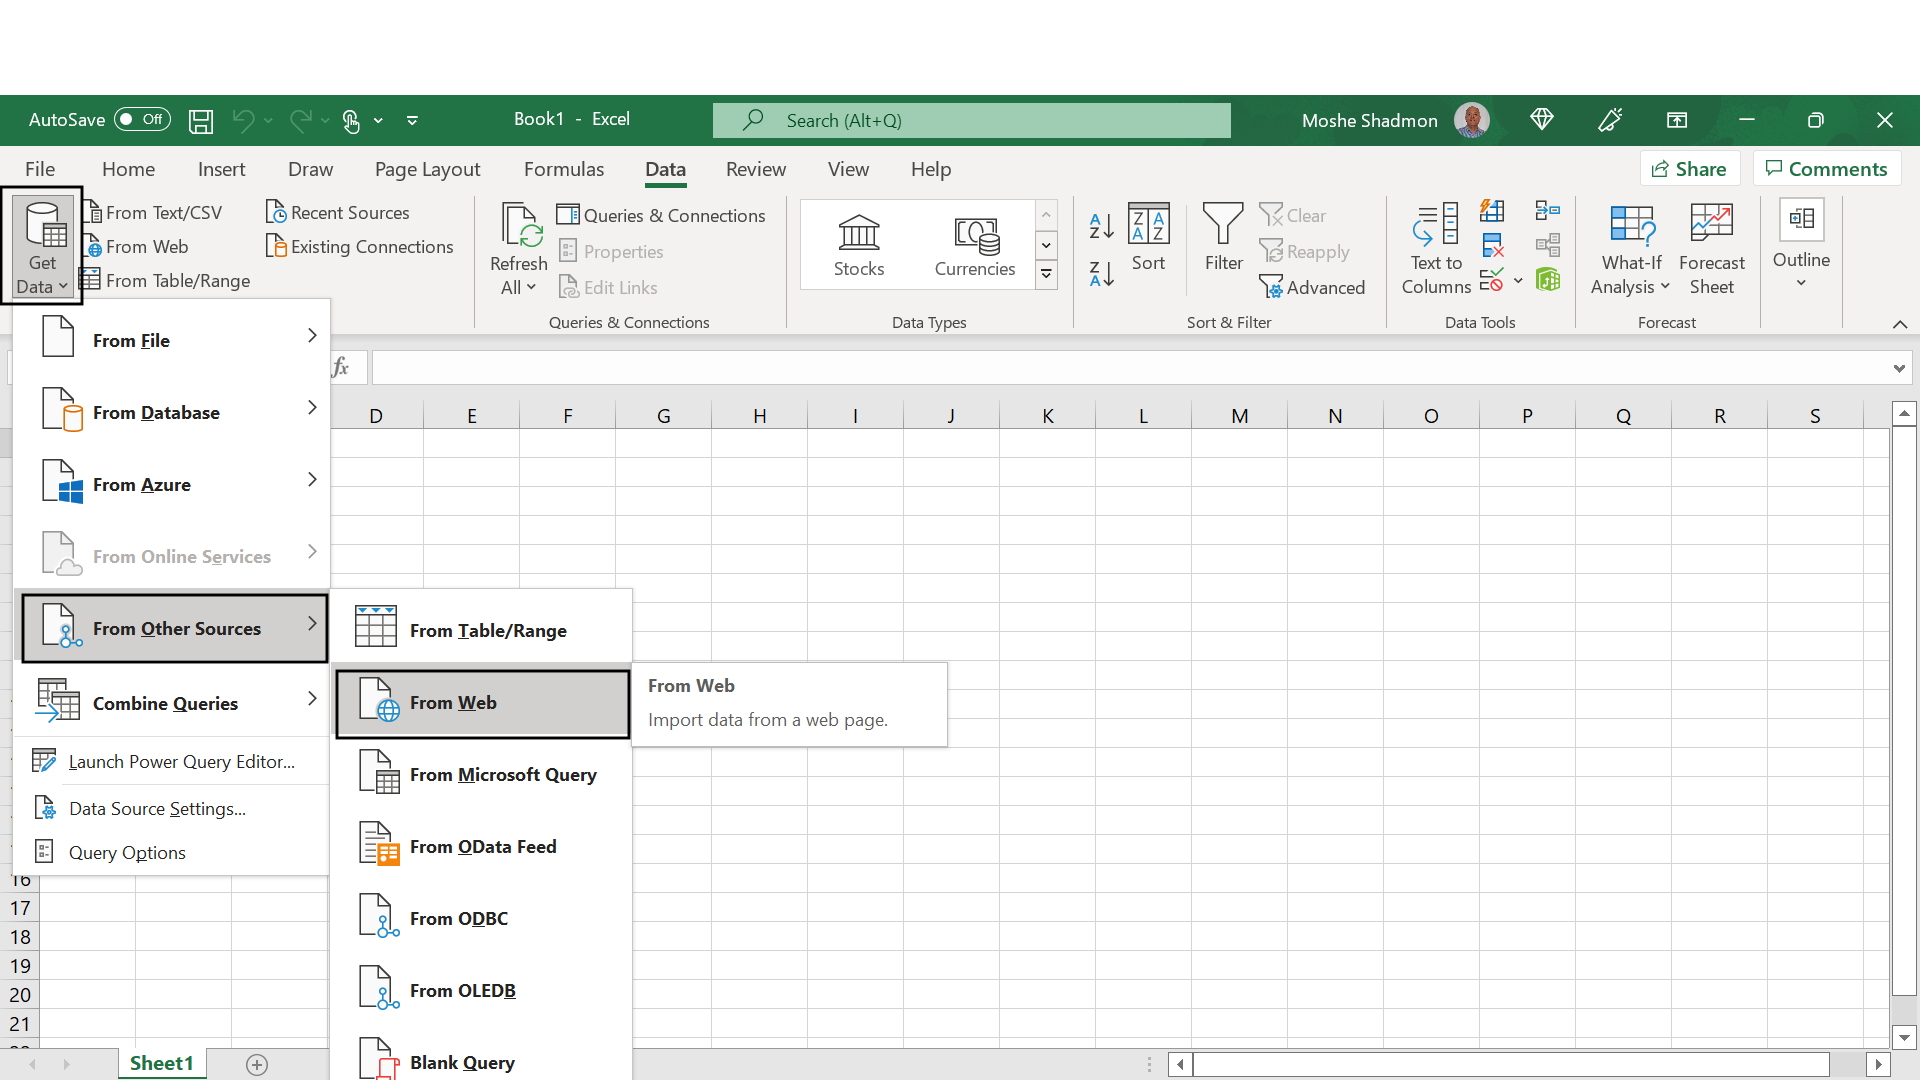Choose From Web in submenu
This screenshot has width=1920, height=1080.
[482, 703]
